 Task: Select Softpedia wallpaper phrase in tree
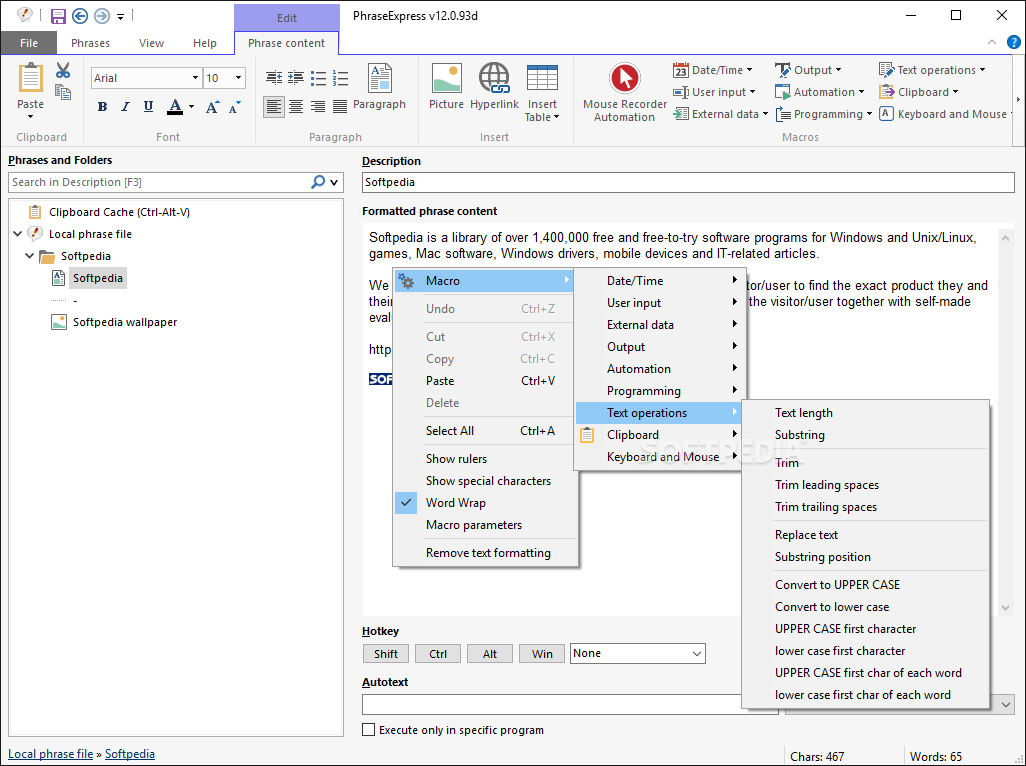125,322
